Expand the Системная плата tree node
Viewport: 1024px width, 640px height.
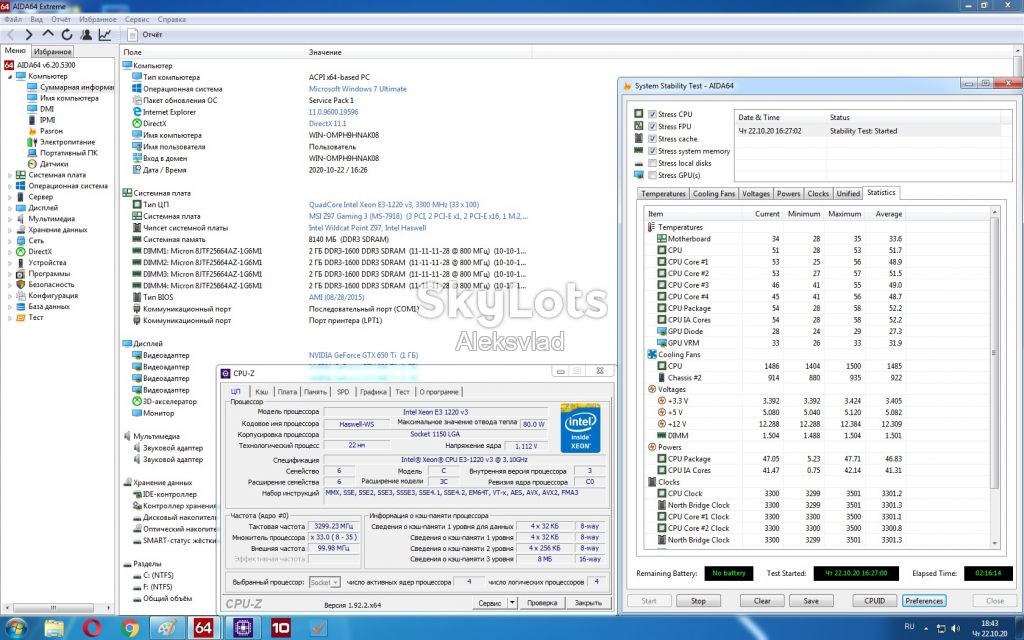tap(10, 175)
